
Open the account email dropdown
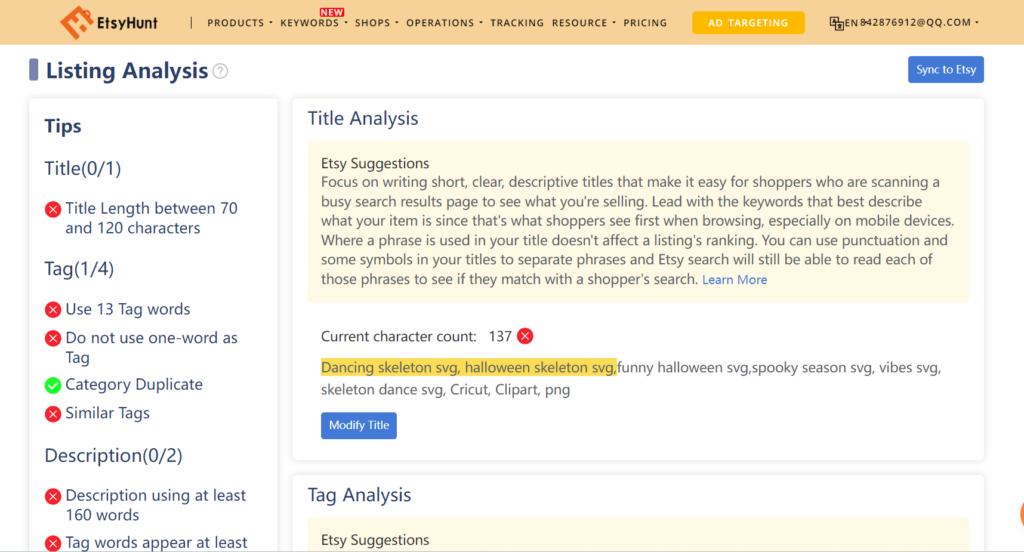pyautogui.click(x=912, y=23)
